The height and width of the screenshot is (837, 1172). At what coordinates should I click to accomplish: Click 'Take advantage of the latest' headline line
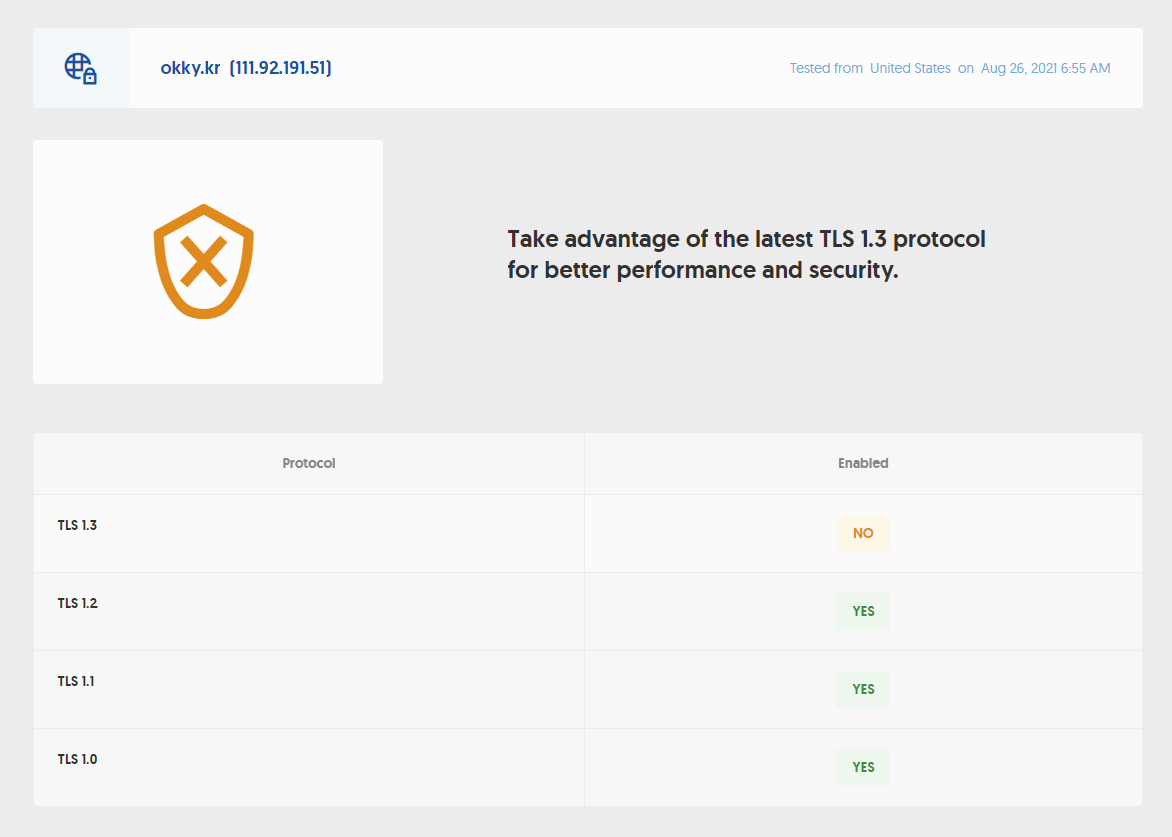click(746, 239)
